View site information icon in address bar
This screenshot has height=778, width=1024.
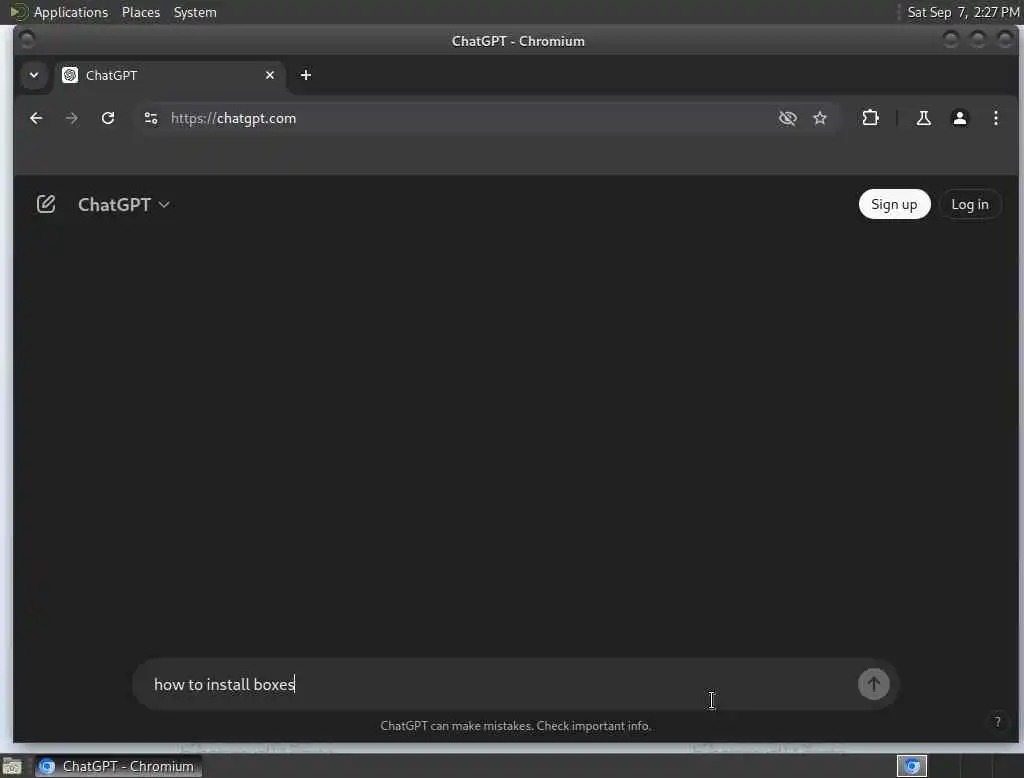tap(151, 118)
